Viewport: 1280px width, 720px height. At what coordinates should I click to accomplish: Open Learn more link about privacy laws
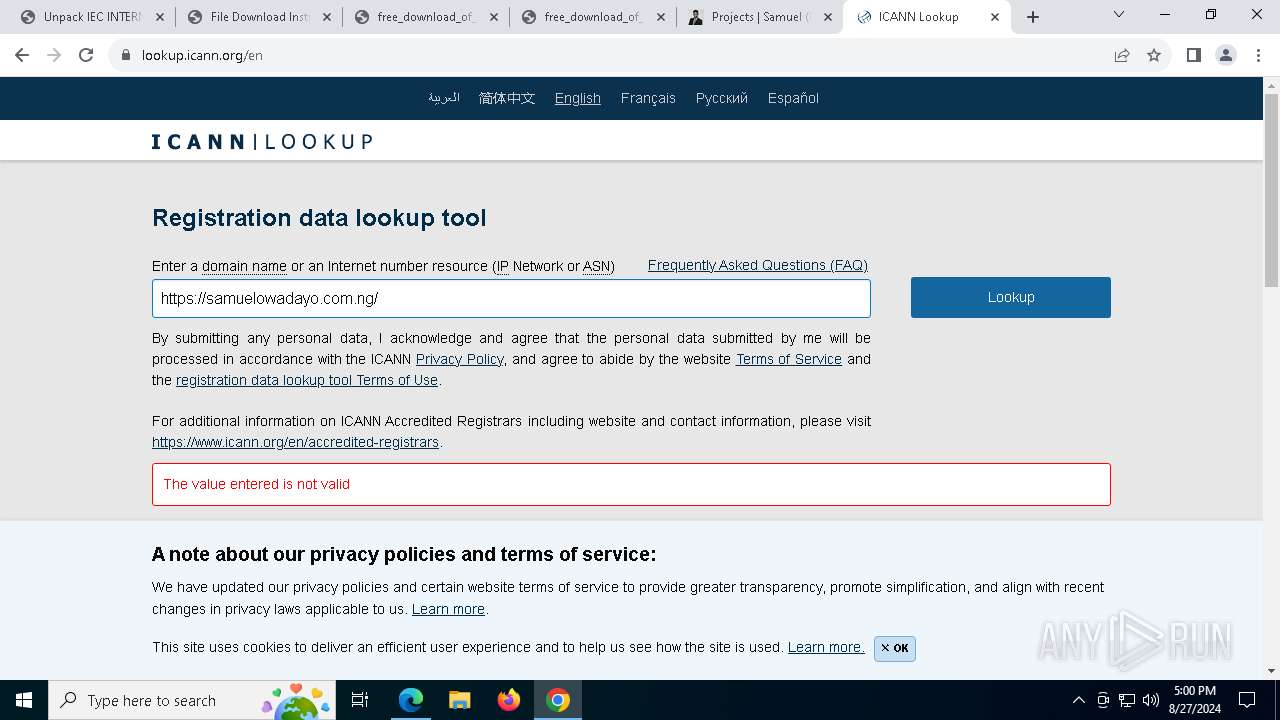[x=448, y=609]
